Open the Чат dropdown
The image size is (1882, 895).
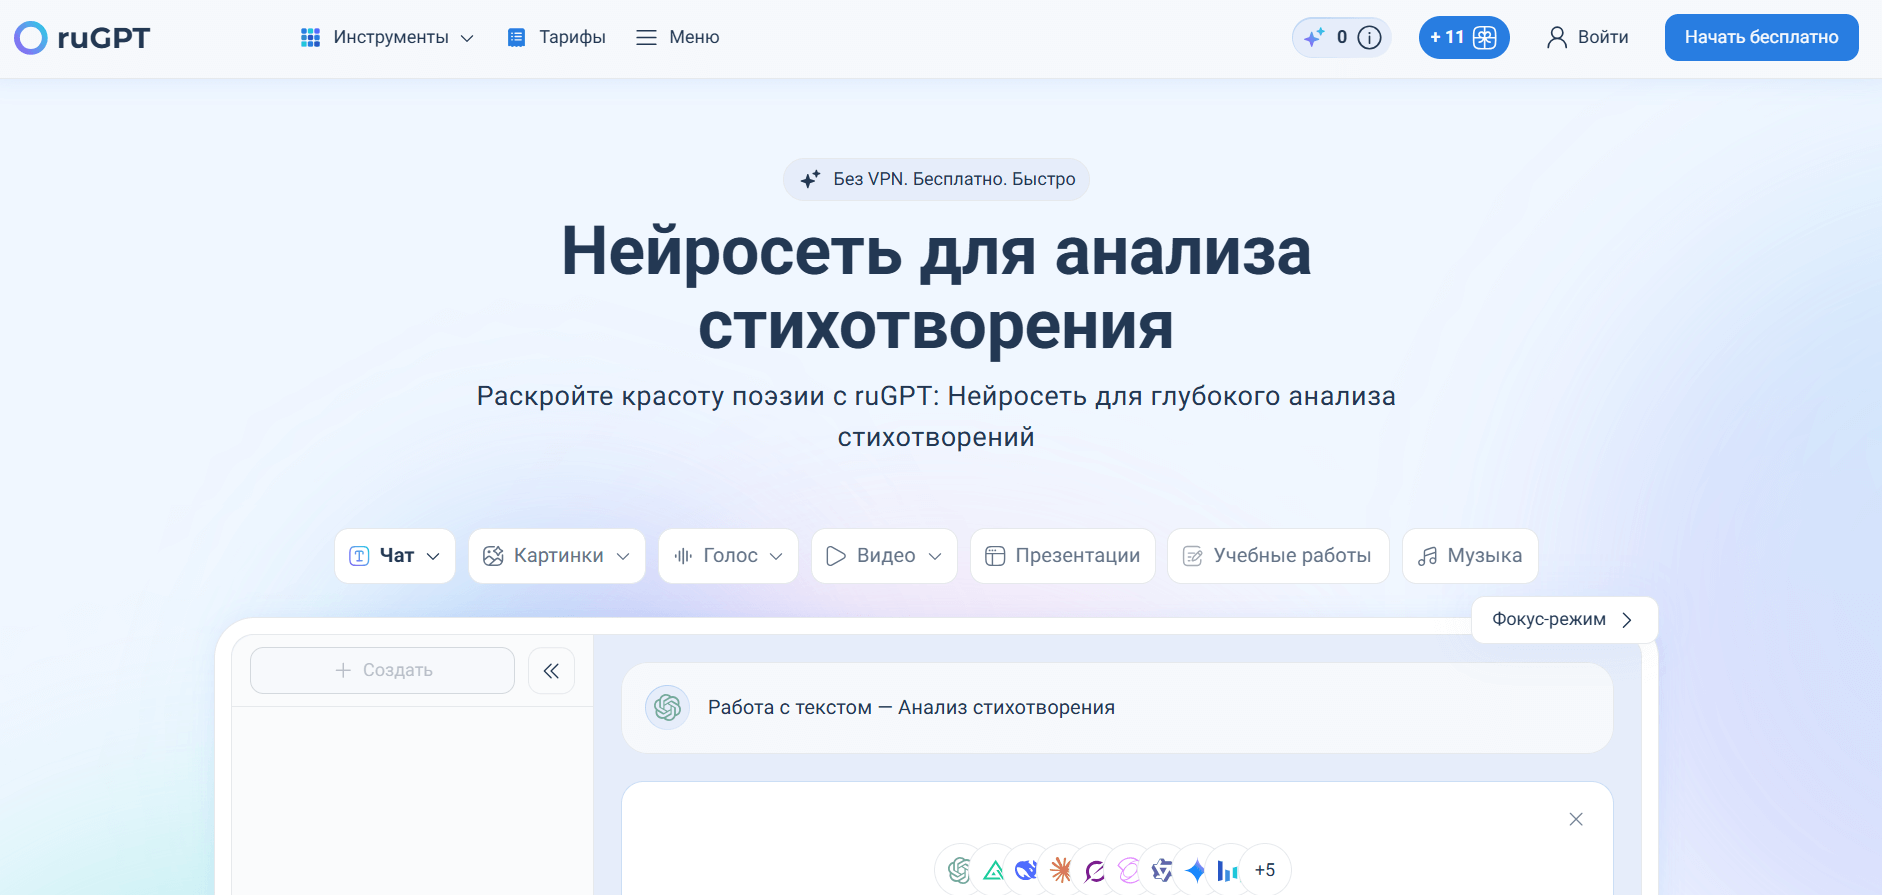pyautogui.click(x=395, y=556)
